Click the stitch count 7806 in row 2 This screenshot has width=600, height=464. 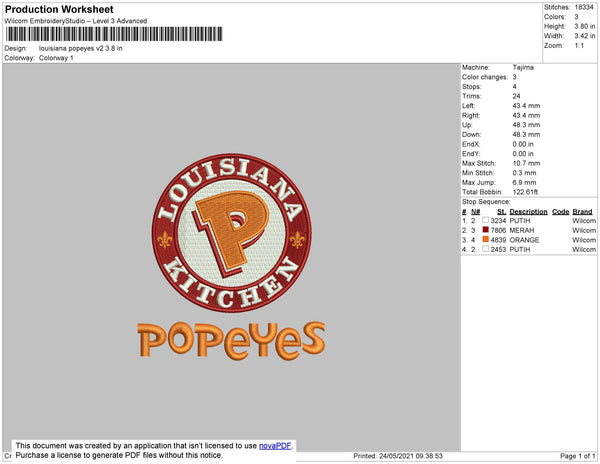[498, 230]
